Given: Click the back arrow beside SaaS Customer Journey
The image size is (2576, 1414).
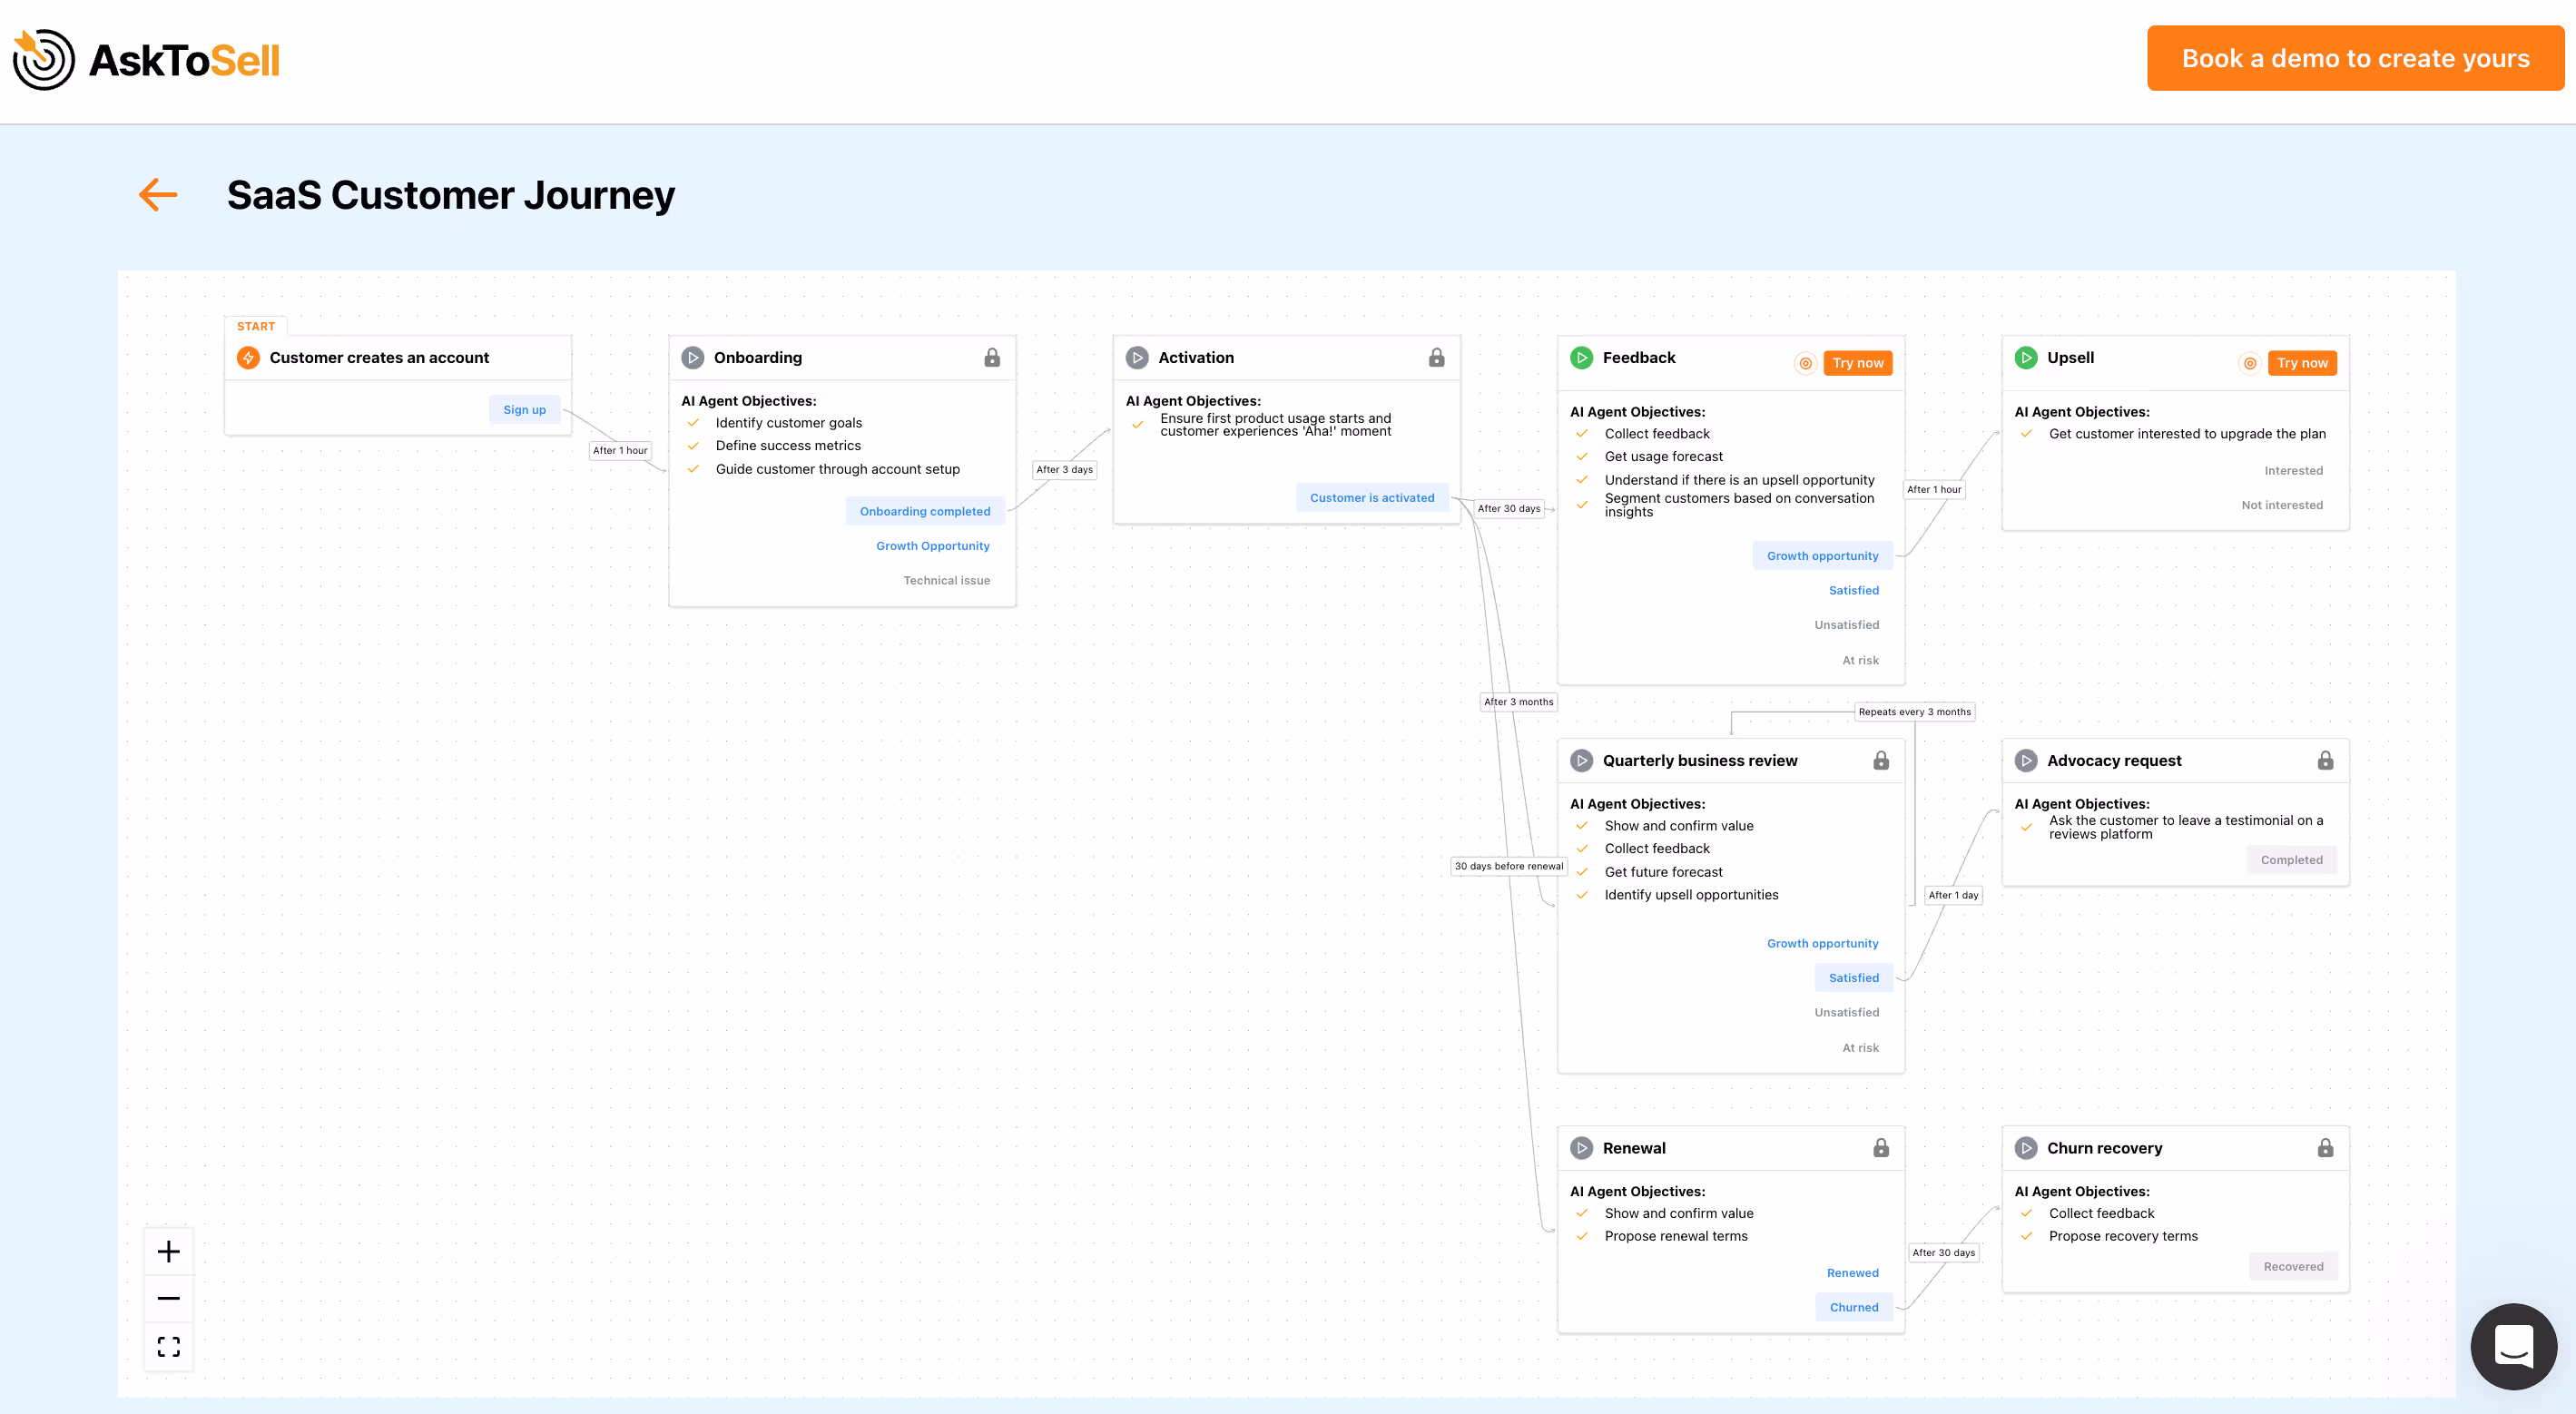Looking at the screenshot, I should tap(158, 195).
